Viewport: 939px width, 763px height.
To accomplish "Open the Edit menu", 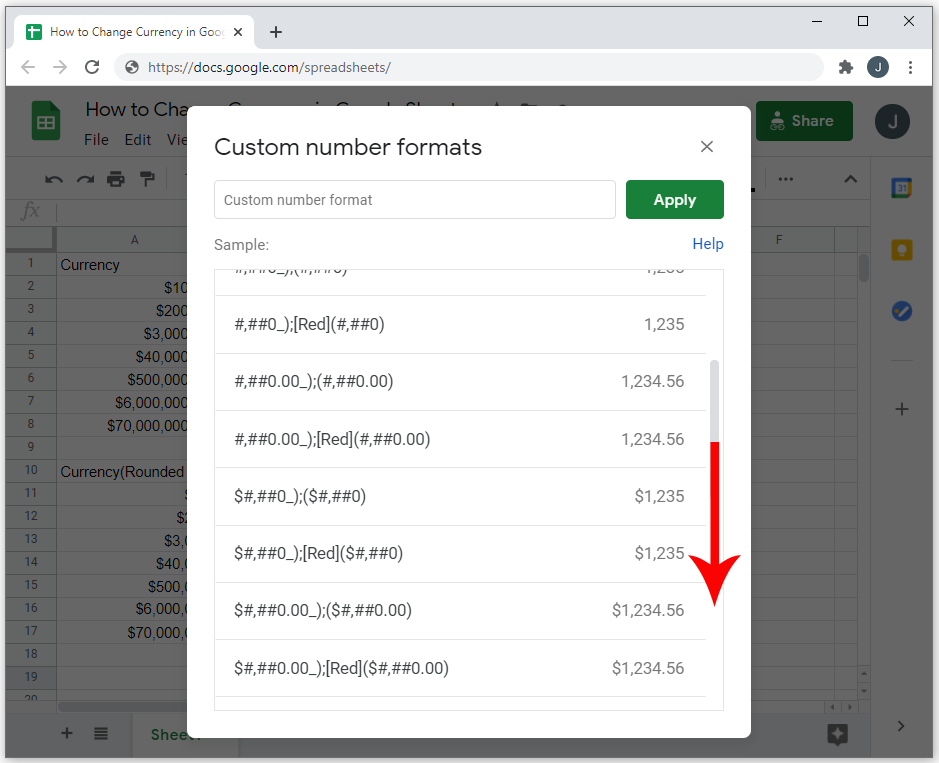I will coord(138,140).
